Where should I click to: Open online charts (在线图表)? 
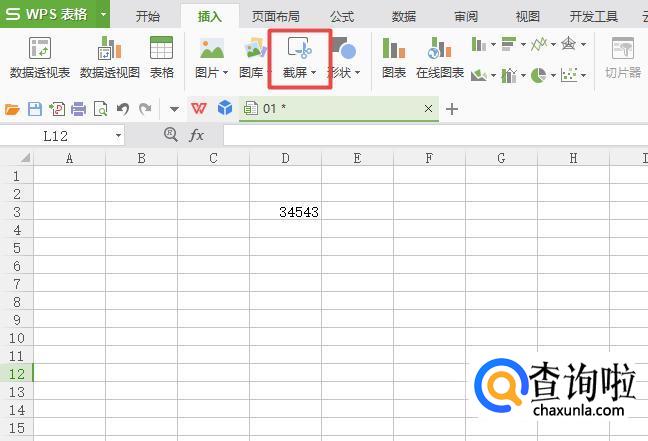click(x=440, y=58)
